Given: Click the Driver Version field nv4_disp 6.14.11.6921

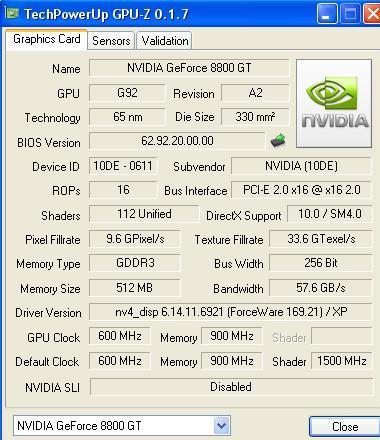Looking at the screenshot, I should pyautogui.click(x=231, y=312).
